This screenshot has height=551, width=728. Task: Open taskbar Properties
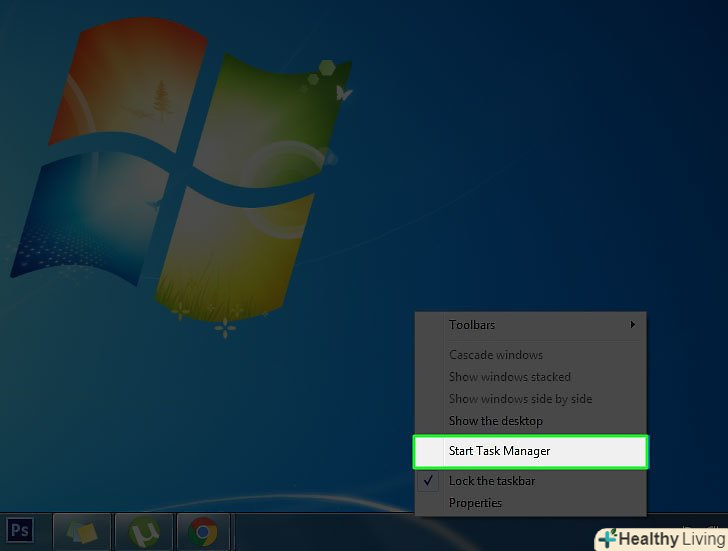(530, 503)
